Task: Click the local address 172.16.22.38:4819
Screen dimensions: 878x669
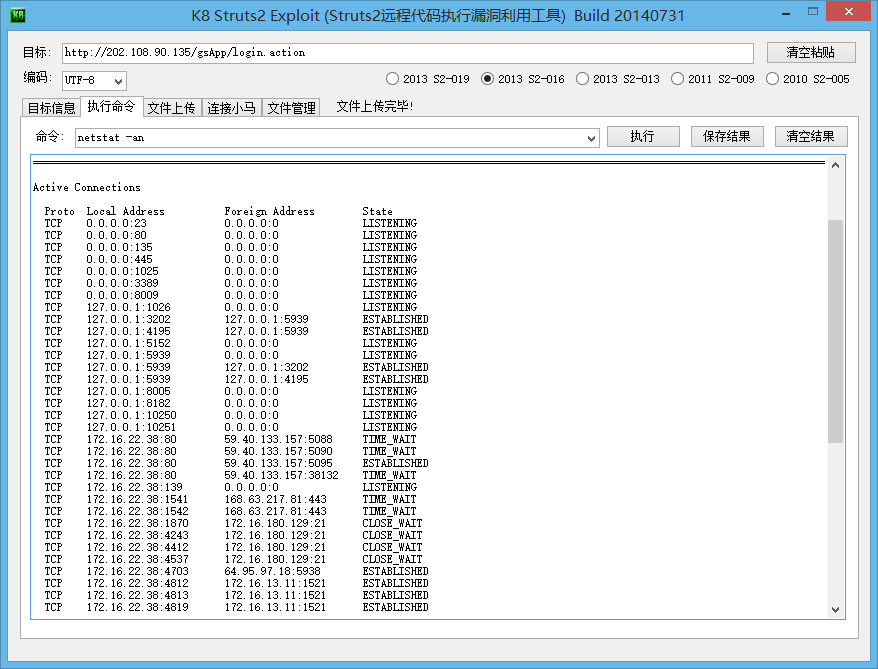Action: [x=138, y=607]
